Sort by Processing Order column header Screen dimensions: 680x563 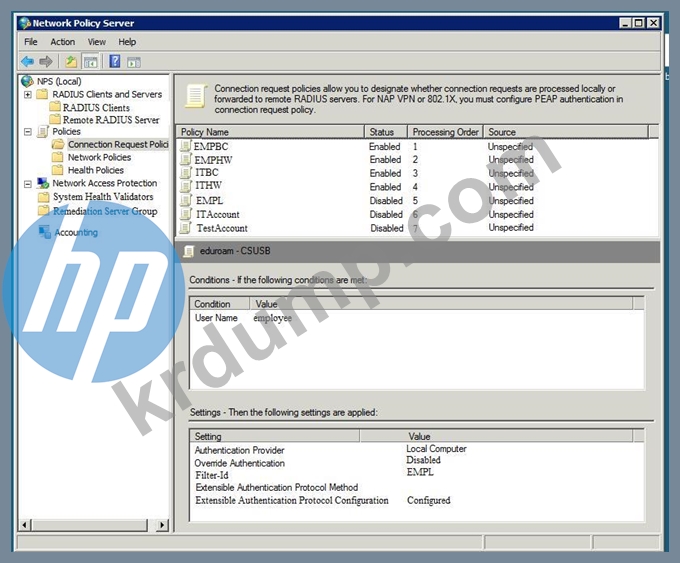point(445,132)
